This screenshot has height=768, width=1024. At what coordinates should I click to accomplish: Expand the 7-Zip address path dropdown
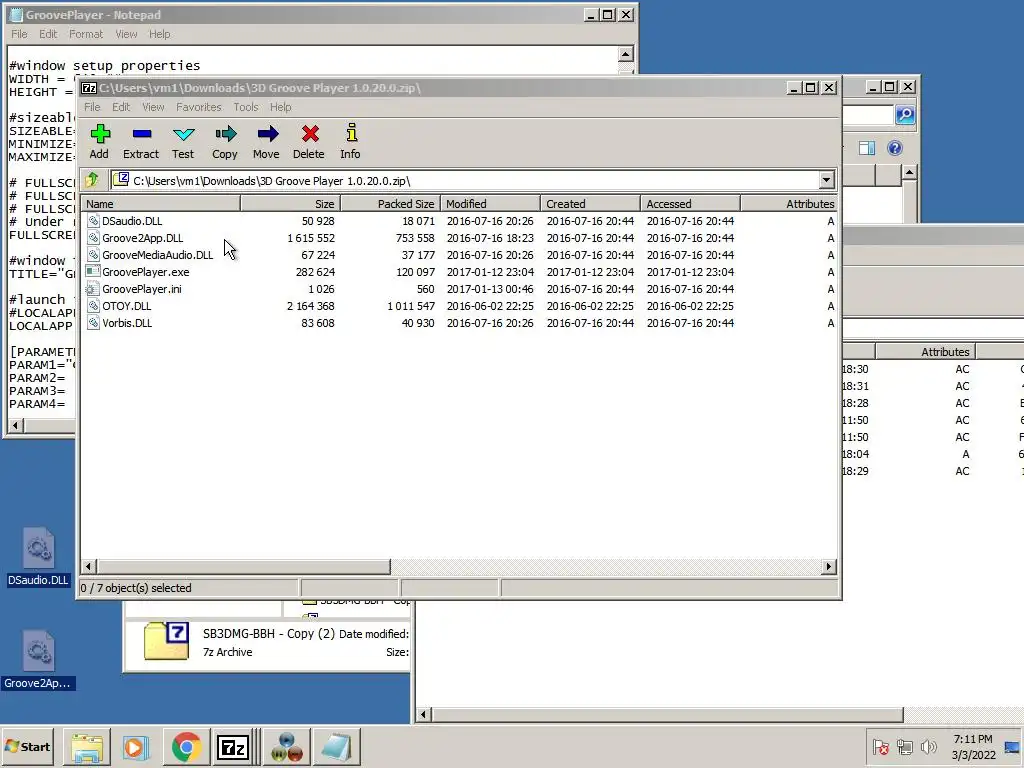(827, 180)
